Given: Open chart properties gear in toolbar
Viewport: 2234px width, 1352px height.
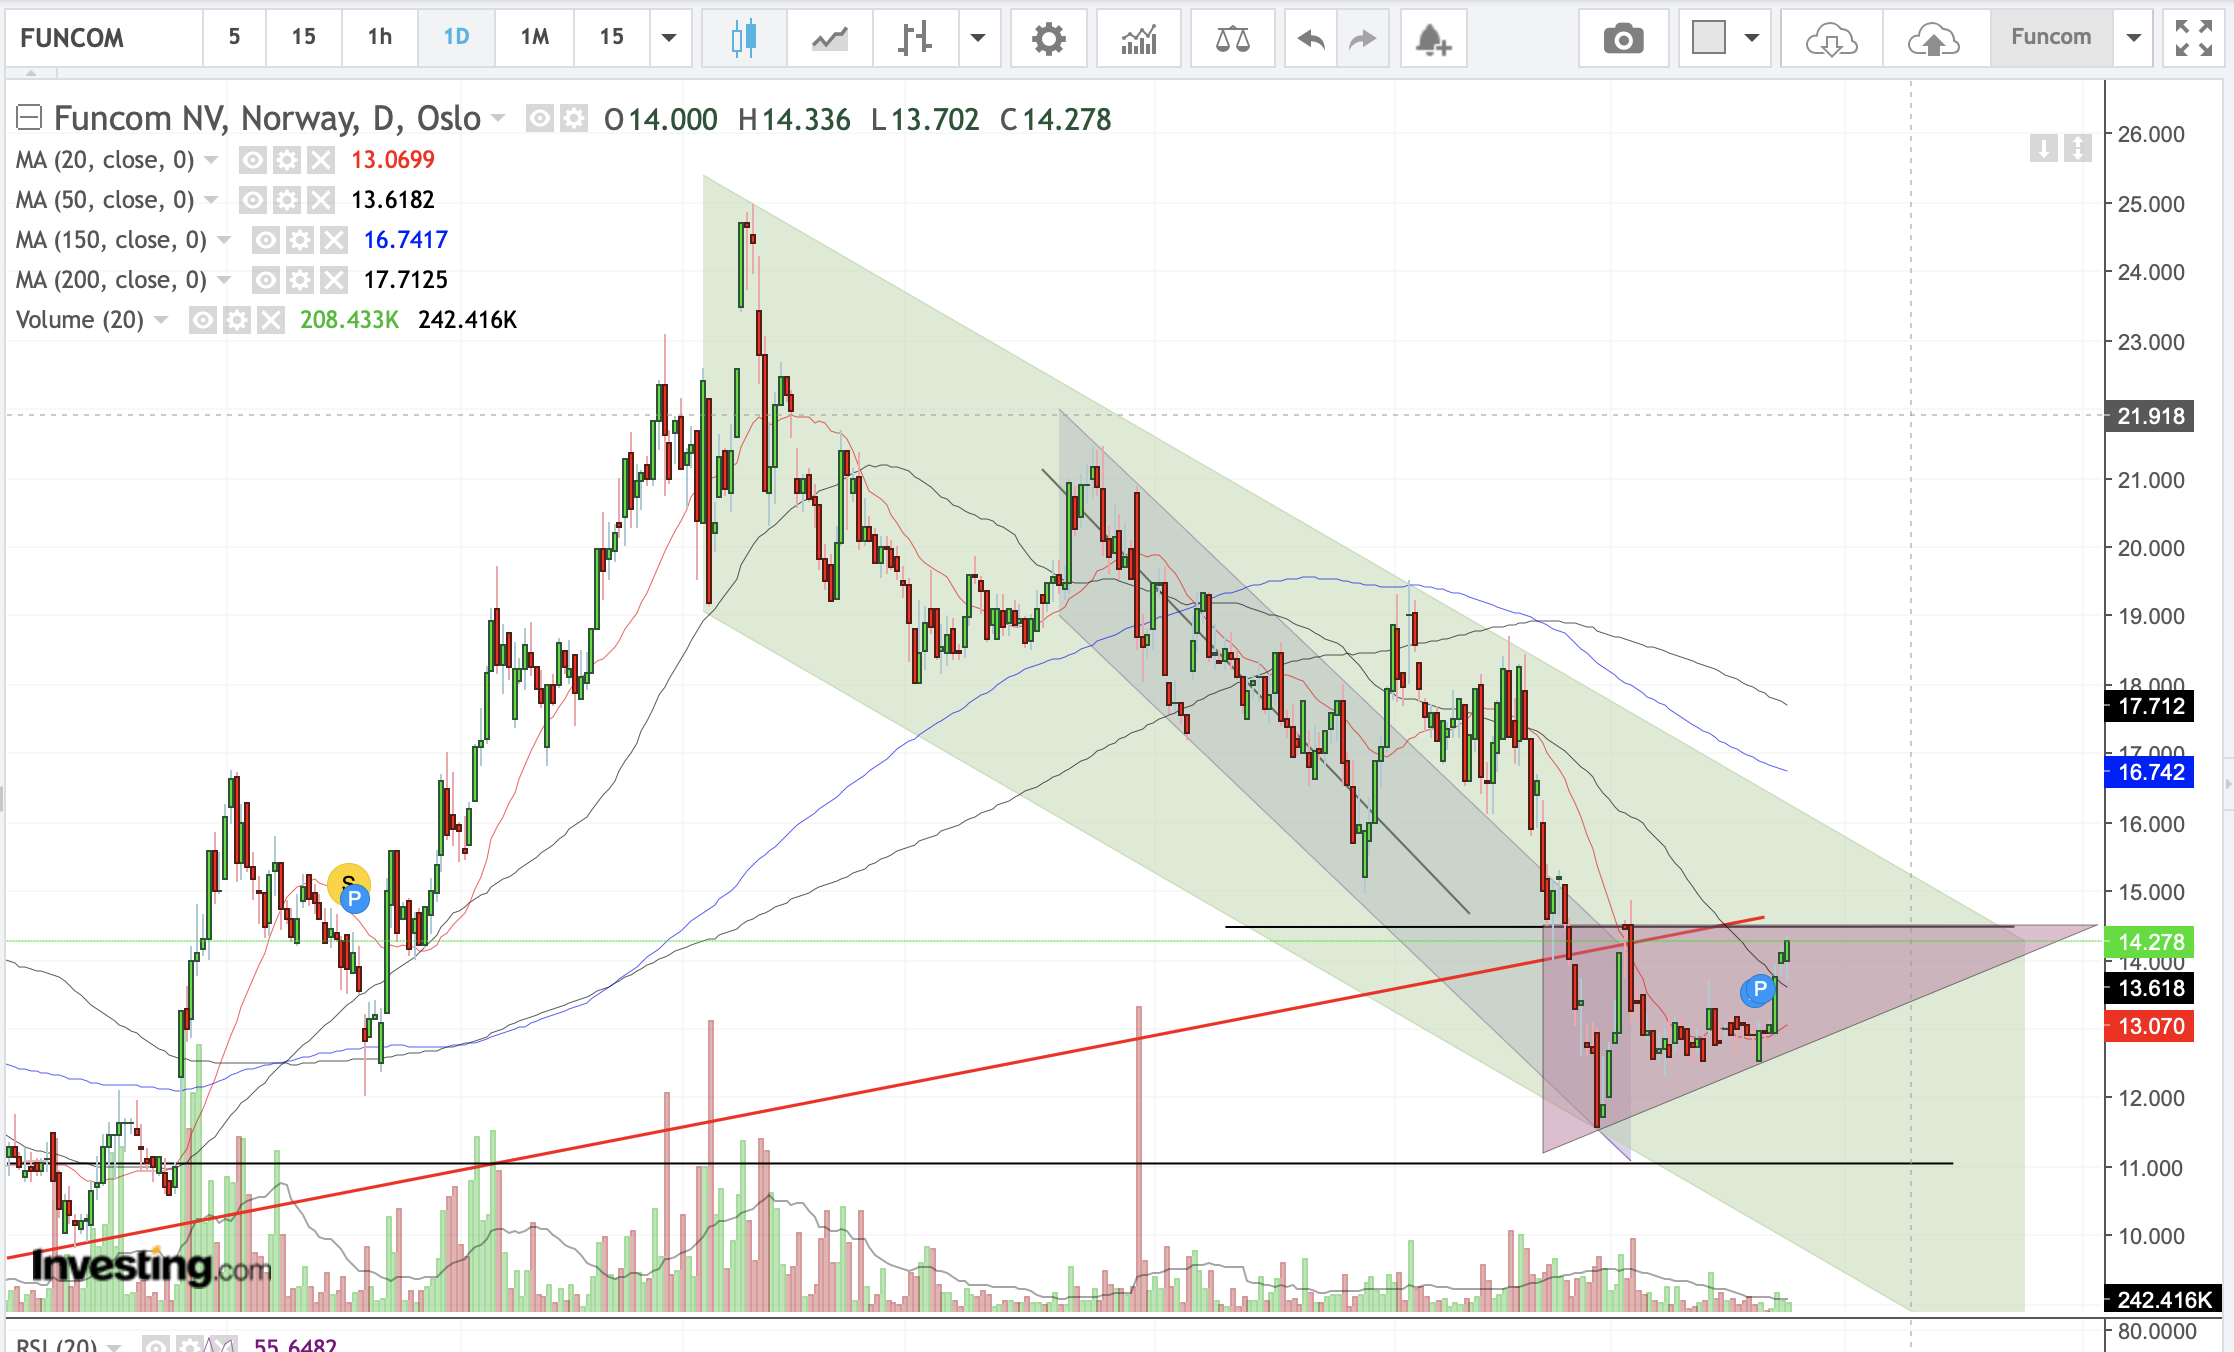Looking at the screenshot, I should (1048, 39).
